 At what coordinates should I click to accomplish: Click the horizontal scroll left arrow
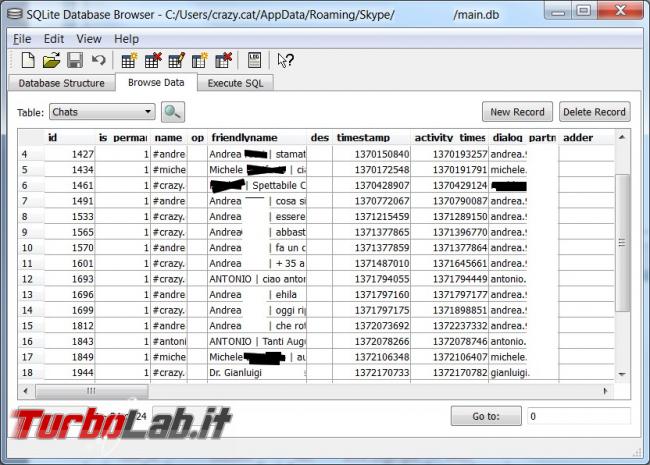26,391
